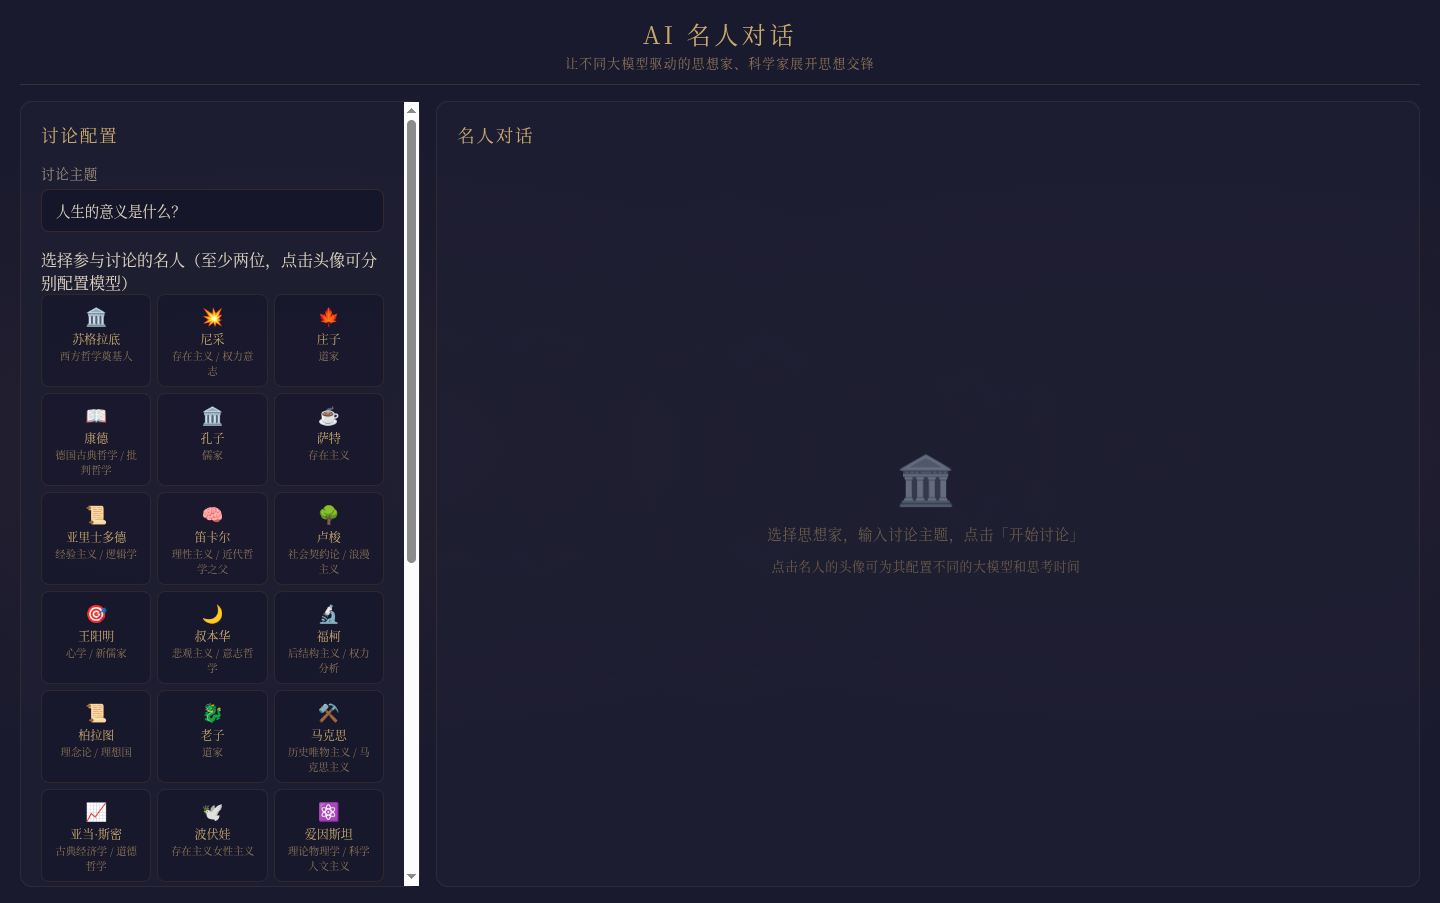Screen dimensions: 1440x903
Task: Click the 名人对话 panel heading
Action: click(x=495, y=136)
